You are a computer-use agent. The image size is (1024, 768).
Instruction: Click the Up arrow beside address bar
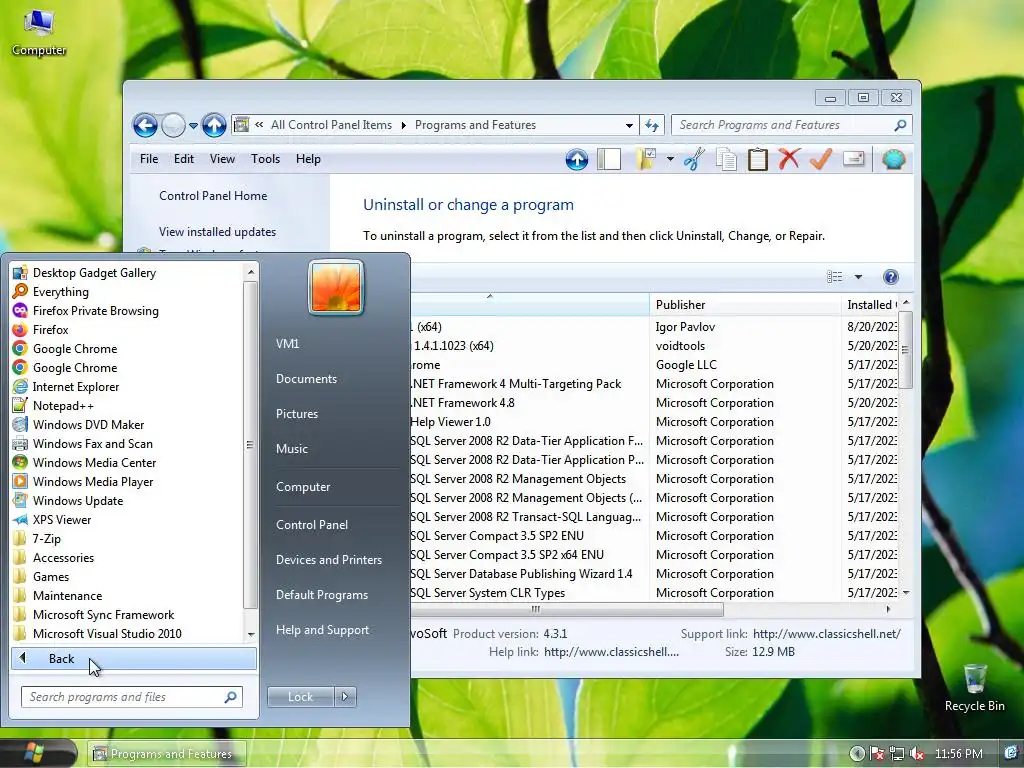(x=214, y=125)
